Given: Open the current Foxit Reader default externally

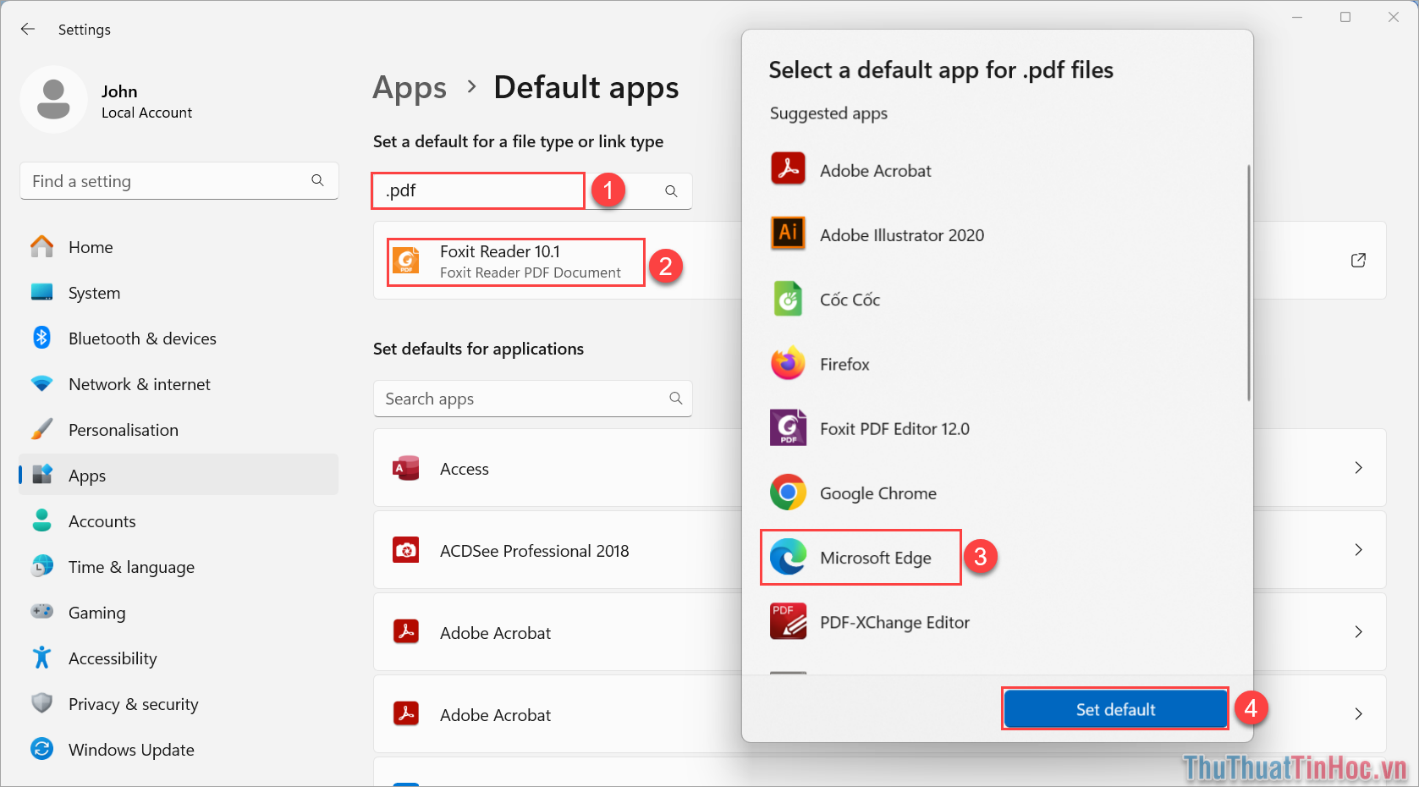Looking at the screenshot, I should point(1357,260).
